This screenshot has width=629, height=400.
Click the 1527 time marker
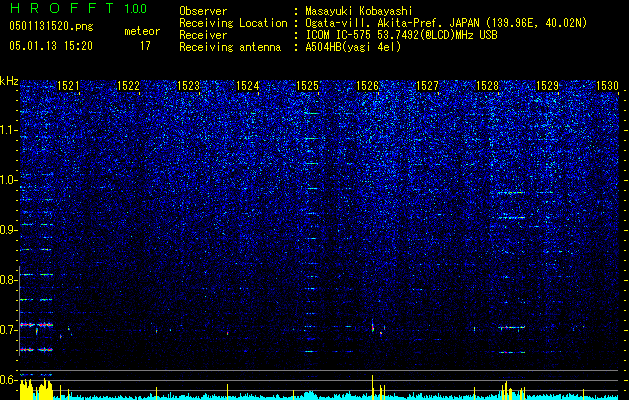click(x=427, y=86)
